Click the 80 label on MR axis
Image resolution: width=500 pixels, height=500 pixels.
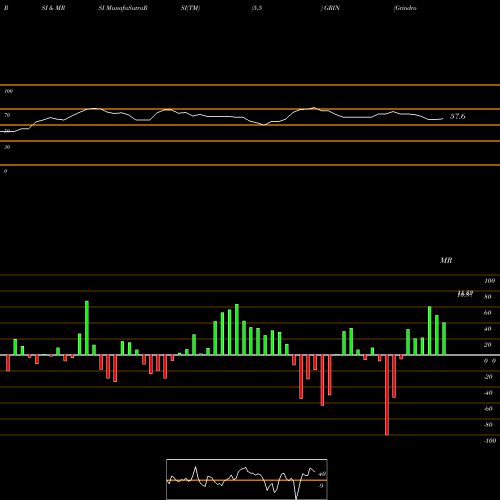point(488,297)
